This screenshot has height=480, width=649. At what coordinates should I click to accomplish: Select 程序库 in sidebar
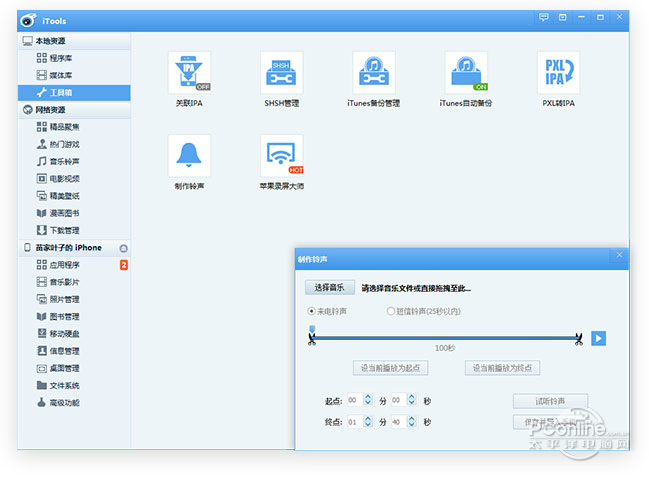pos(74,58)
